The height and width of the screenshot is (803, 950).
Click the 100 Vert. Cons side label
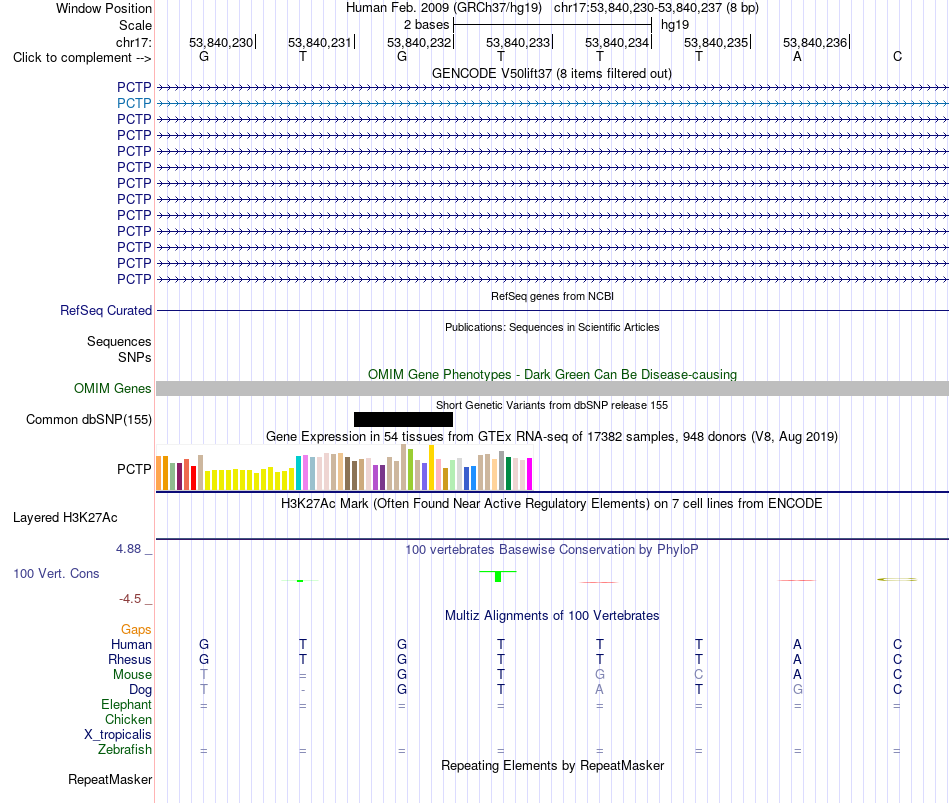pyautogui.click(x=56, y=573)
